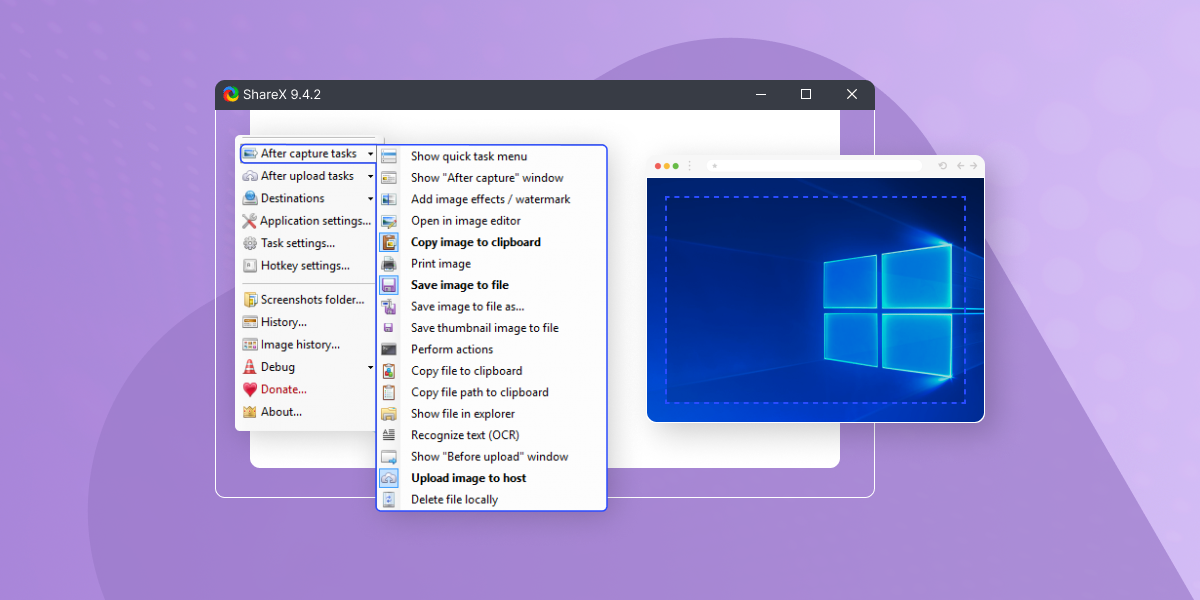Expand After capture tasks submenu arrow
The image size is (1200, 600).
pos(370,155)
